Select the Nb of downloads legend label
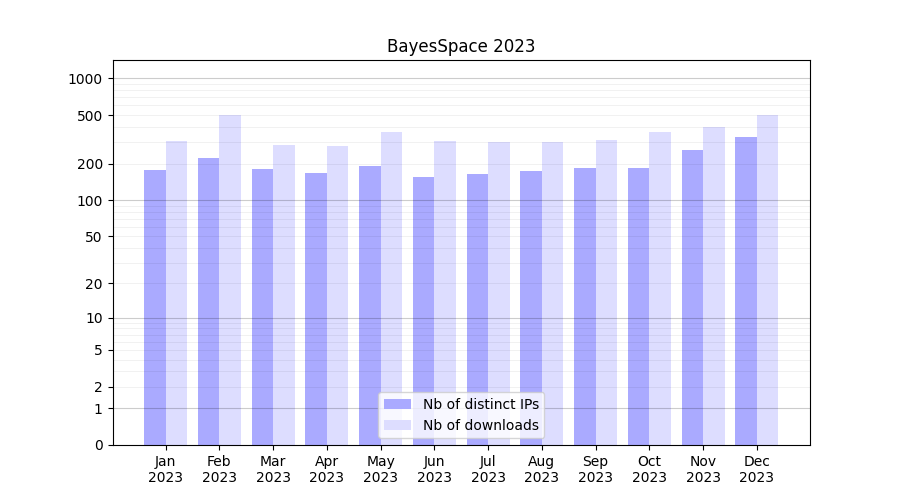Image resolution: width=900 pixels, height=500 pixels. (480, 425)
